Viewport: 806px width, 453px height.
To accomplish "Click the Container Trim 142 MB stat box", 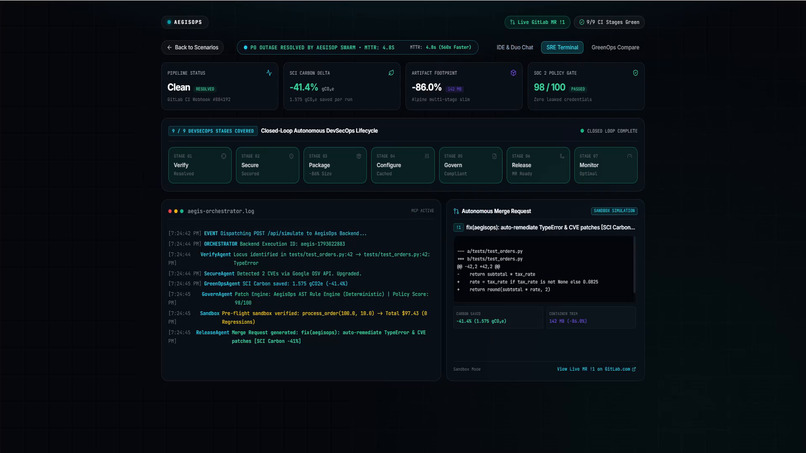I will point(591,317).
